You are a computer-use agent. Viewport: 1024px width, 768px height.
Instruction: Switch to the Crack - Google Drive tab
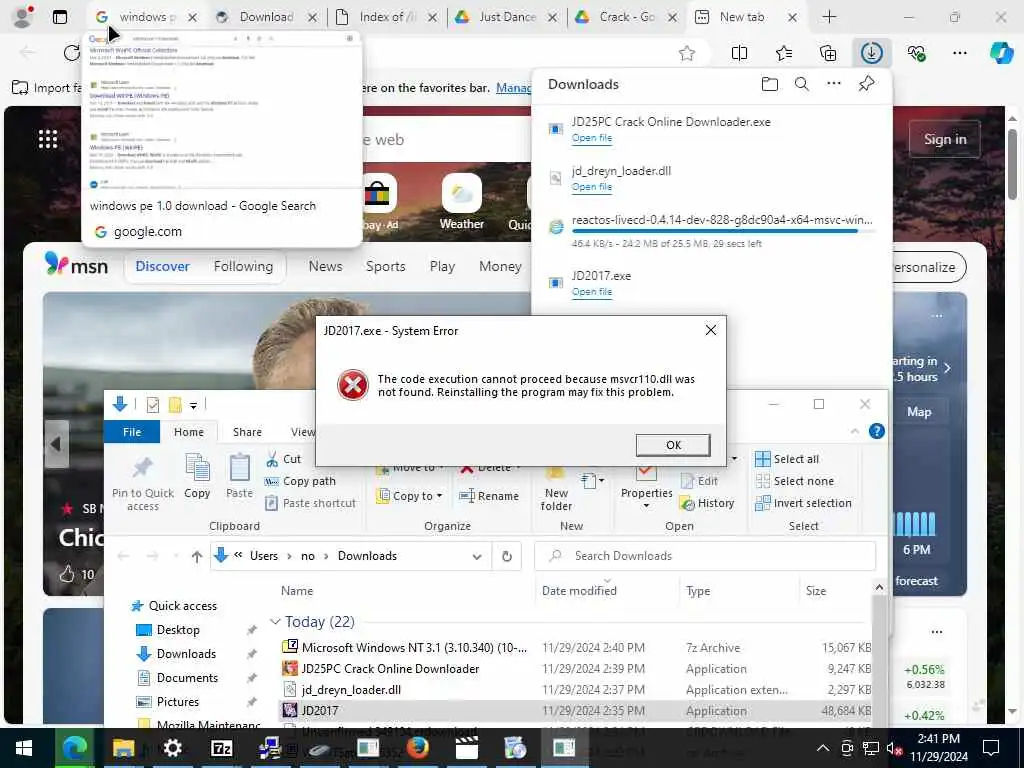coord(627,17)
